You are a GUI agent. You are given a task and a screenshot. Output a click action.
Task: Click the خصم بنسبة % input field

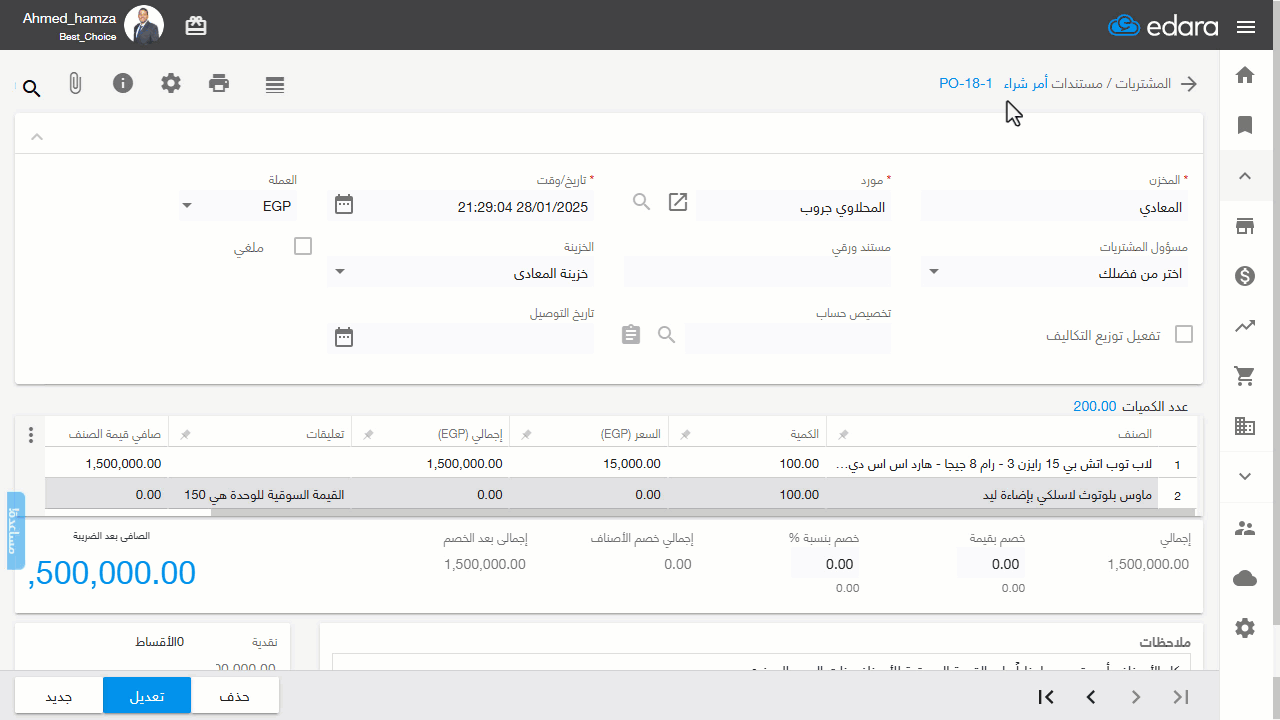point(824,564)
